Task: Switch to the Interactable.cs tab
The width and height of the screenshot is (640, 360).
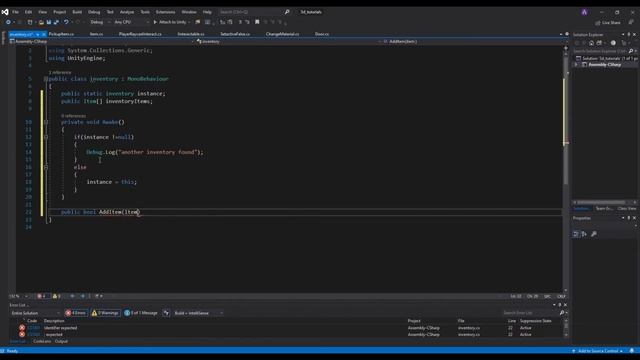Action: tap(191, 34)
